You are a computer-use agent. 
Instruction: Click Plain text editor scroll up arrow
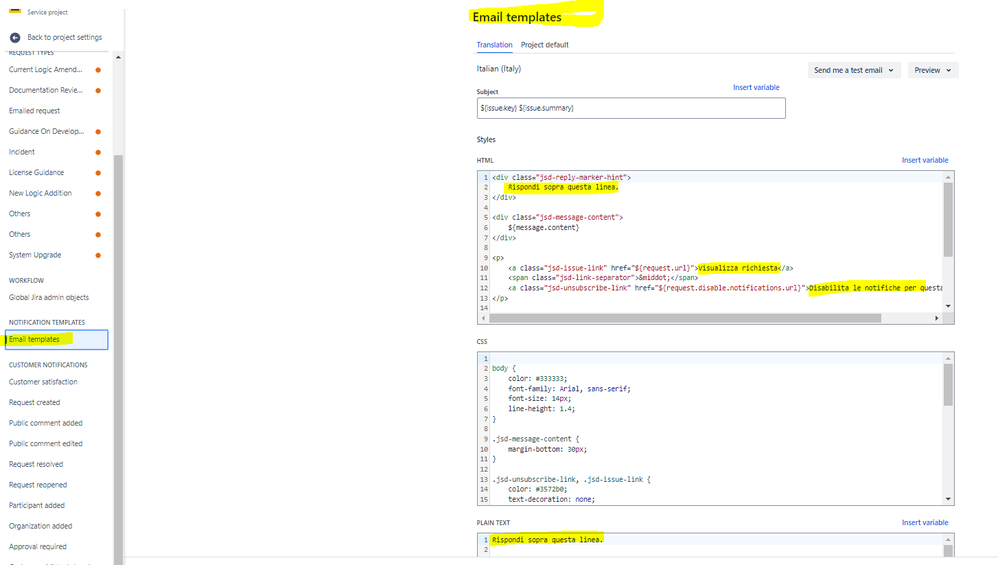point(948,540)
